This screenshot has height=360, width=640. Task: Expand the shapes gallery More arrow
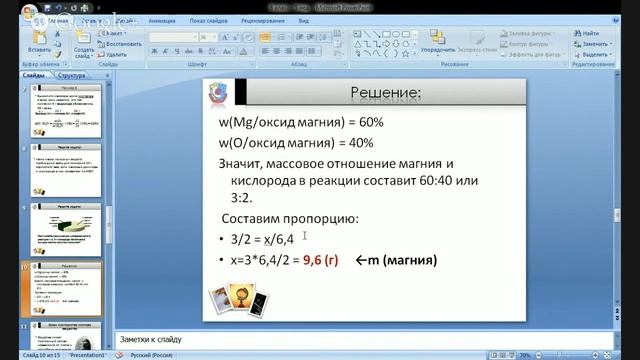(x=415, y=53)
